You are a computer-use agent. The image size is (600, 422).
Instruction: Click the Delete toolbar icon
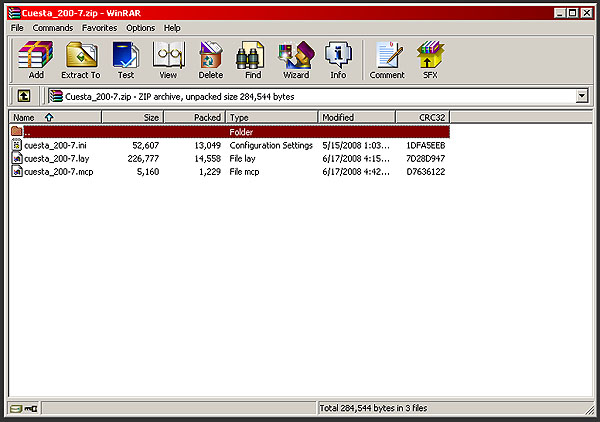pyautogui.click(x=211, y=60)
